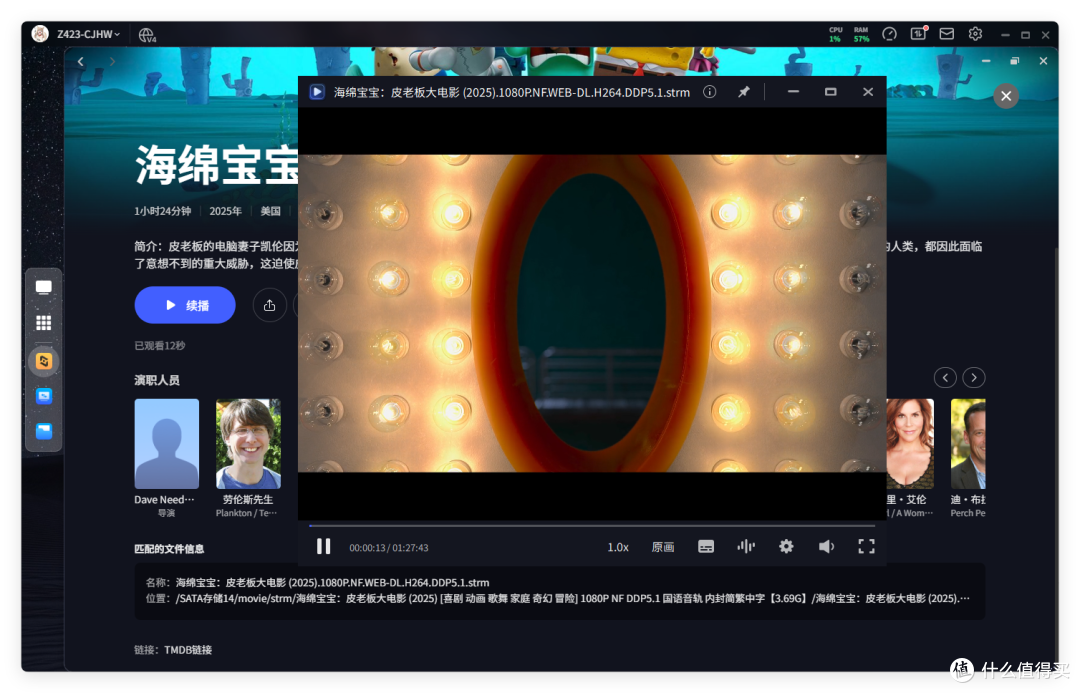Open the TMDB链接 link
The width and height of the screenshot is (1080, 693).
[x=188, y=650]
